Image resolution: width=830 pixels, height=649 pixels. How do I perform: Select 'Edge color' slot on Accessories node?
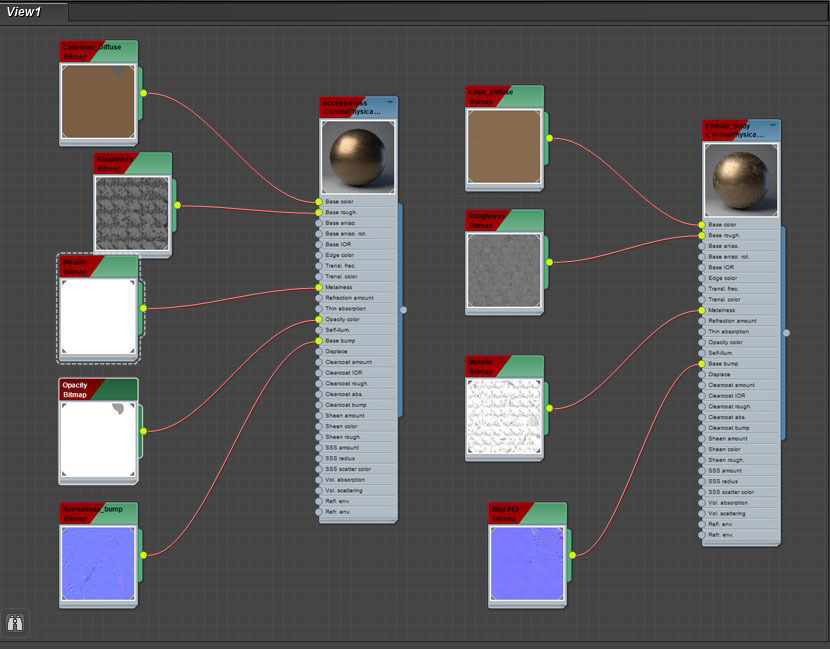coord(358,255)
